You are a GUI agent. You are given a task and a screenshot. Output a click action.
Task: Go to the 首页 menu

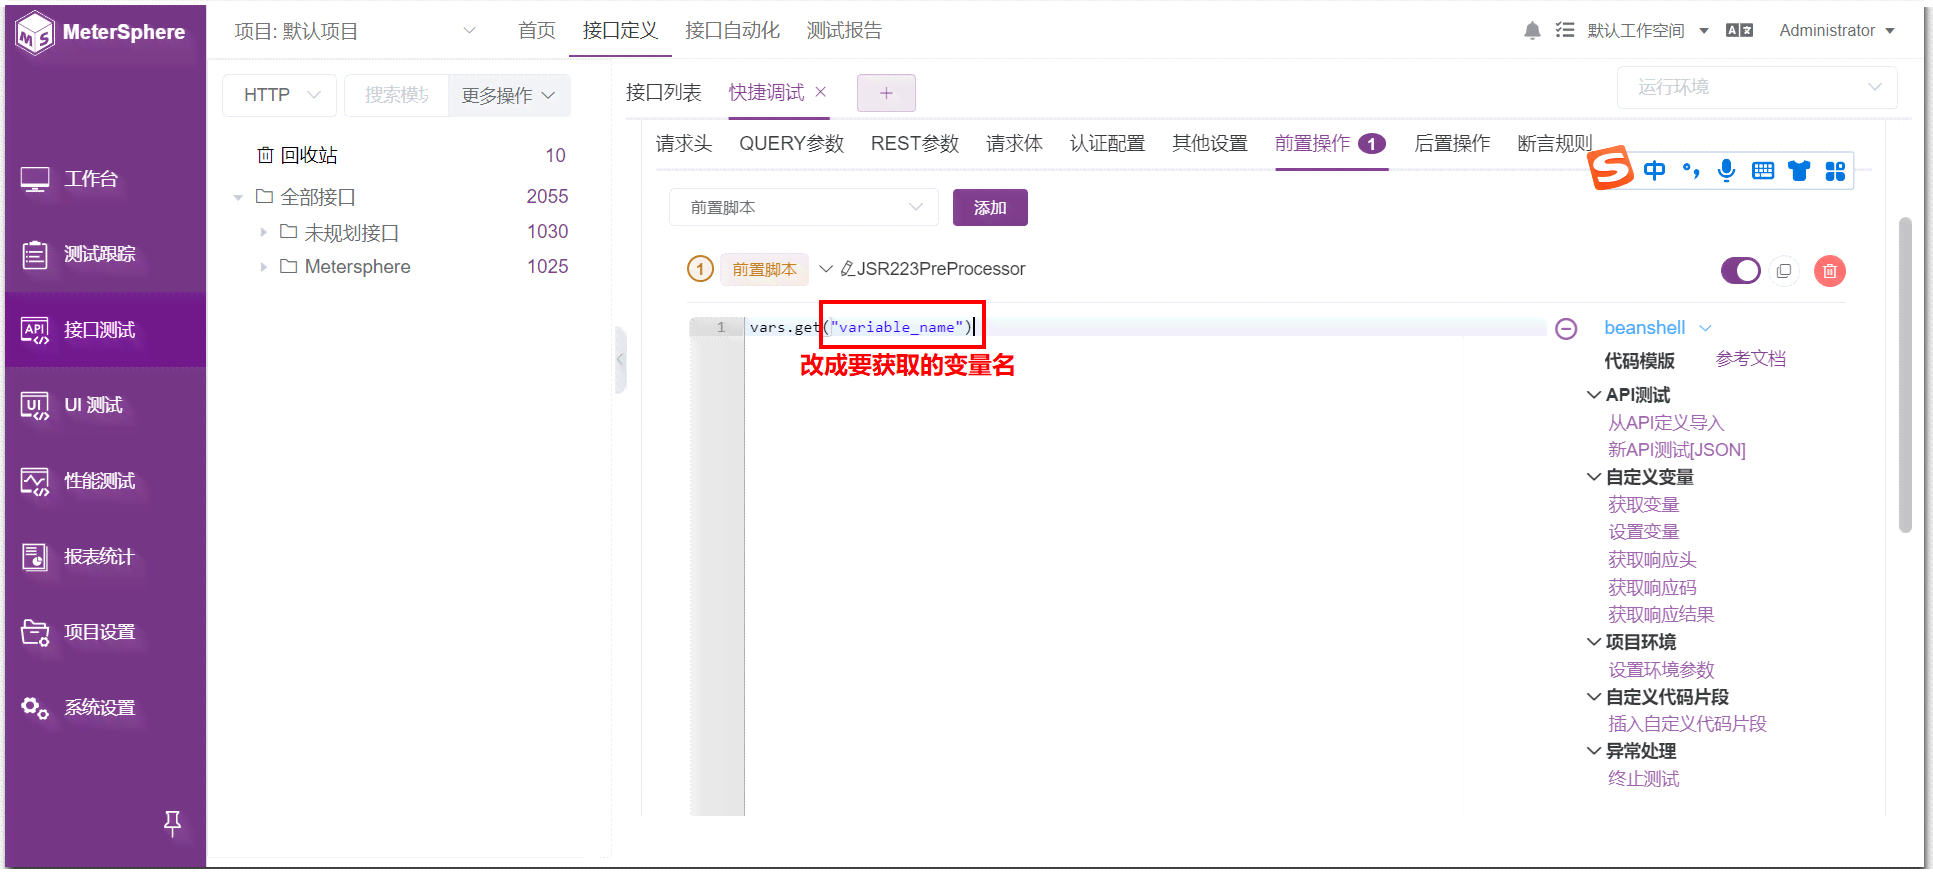pos(537,31)
